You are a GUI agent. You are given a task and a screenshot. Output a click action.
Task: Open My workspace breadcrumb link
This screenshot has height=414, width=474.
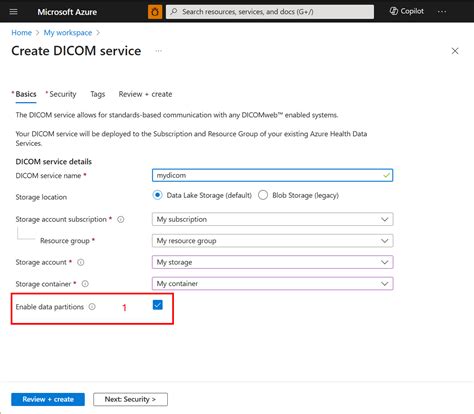pyautogui.click(x=68, y=33)
